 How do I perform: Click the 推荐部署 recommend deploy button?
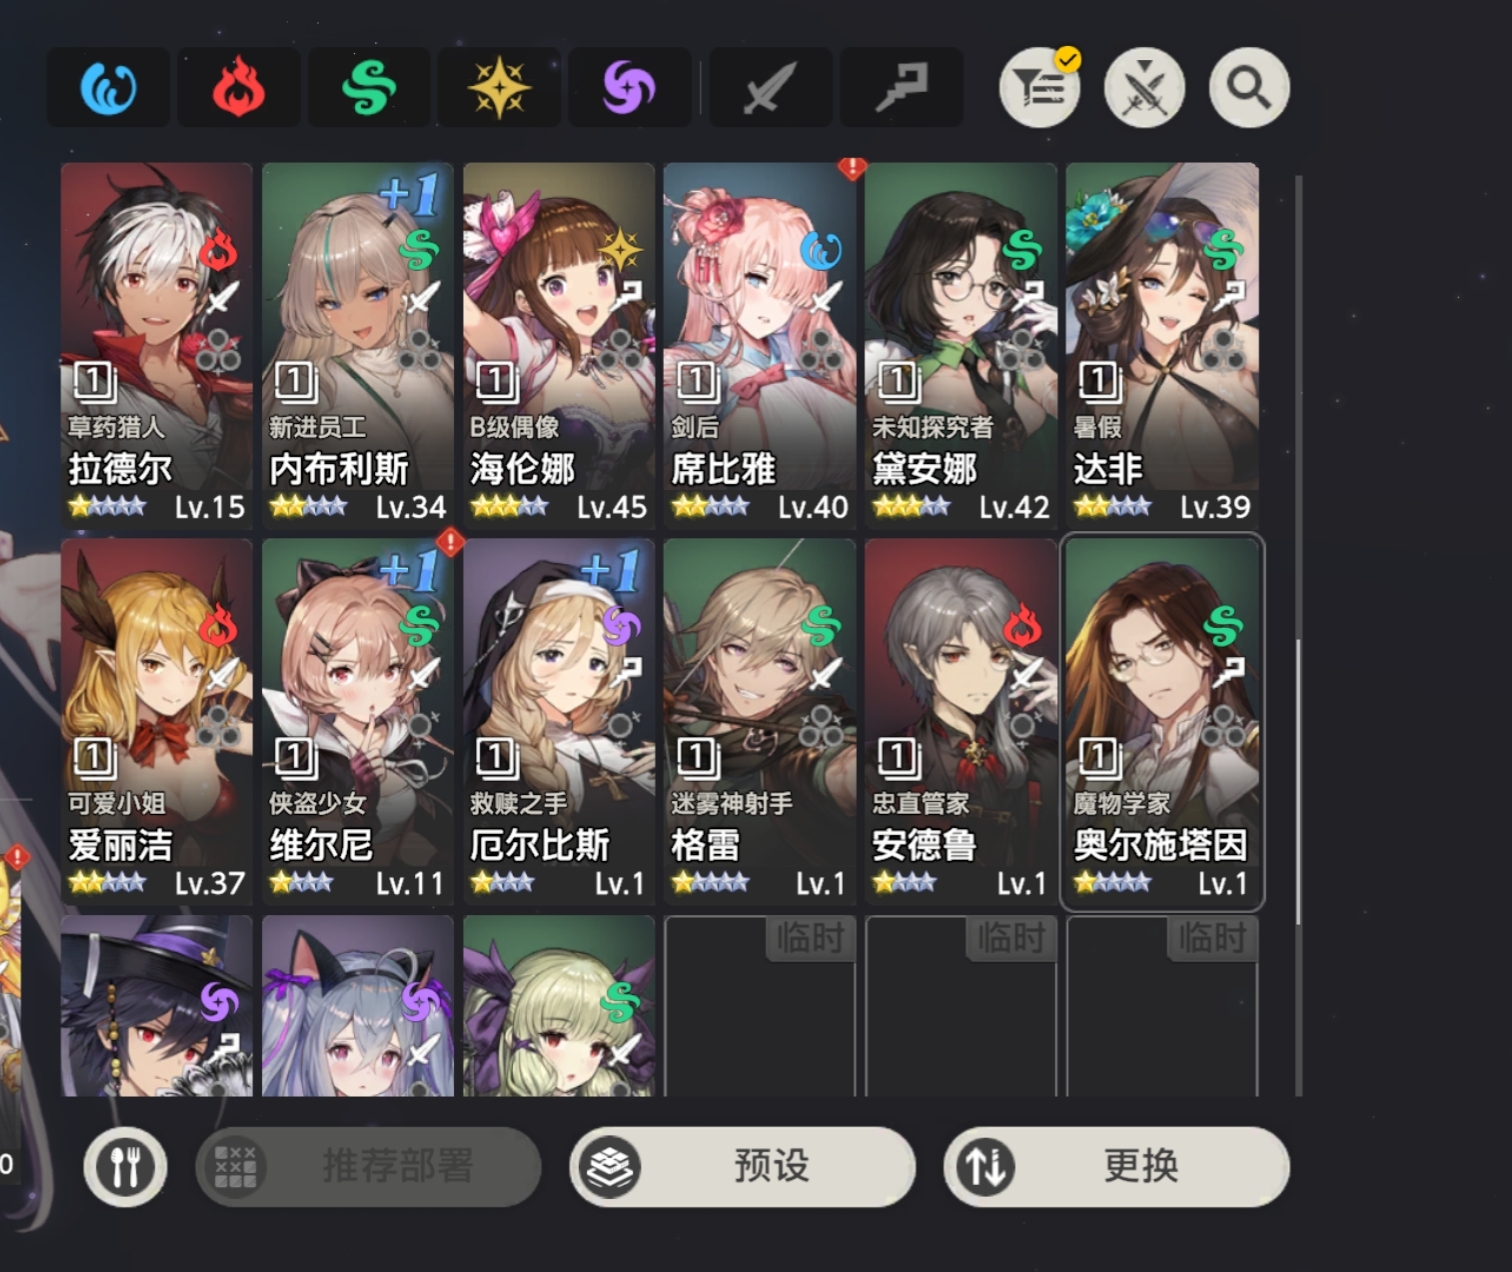tap(368, 1166)
